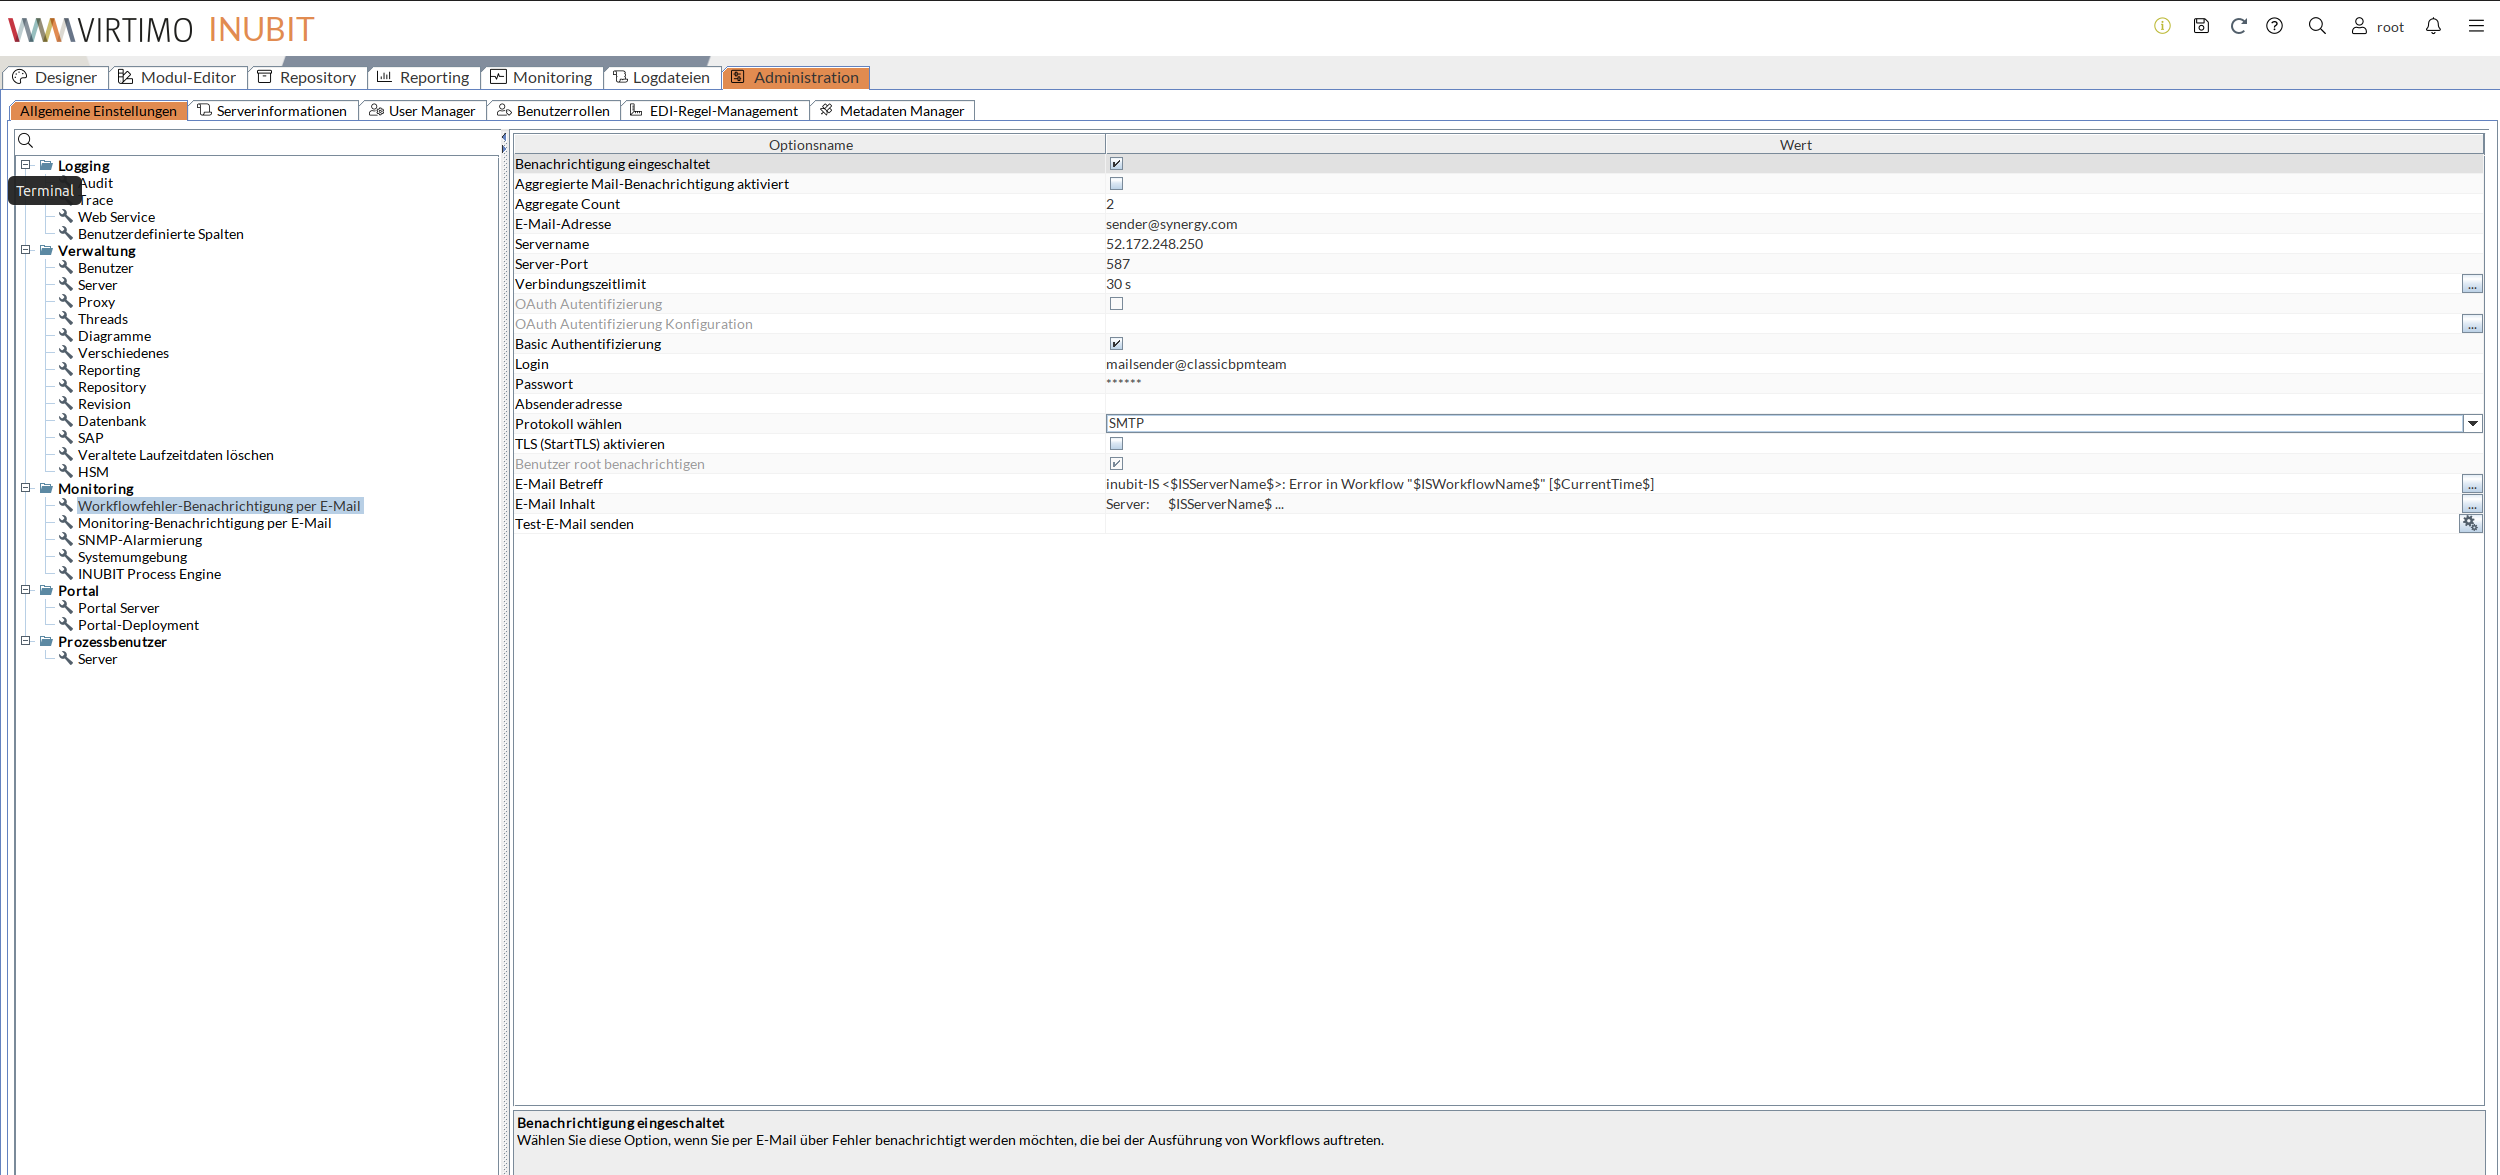Open notifications via the bell icon
This screenshot has height=1175, width=2500.
[2434, 26]
